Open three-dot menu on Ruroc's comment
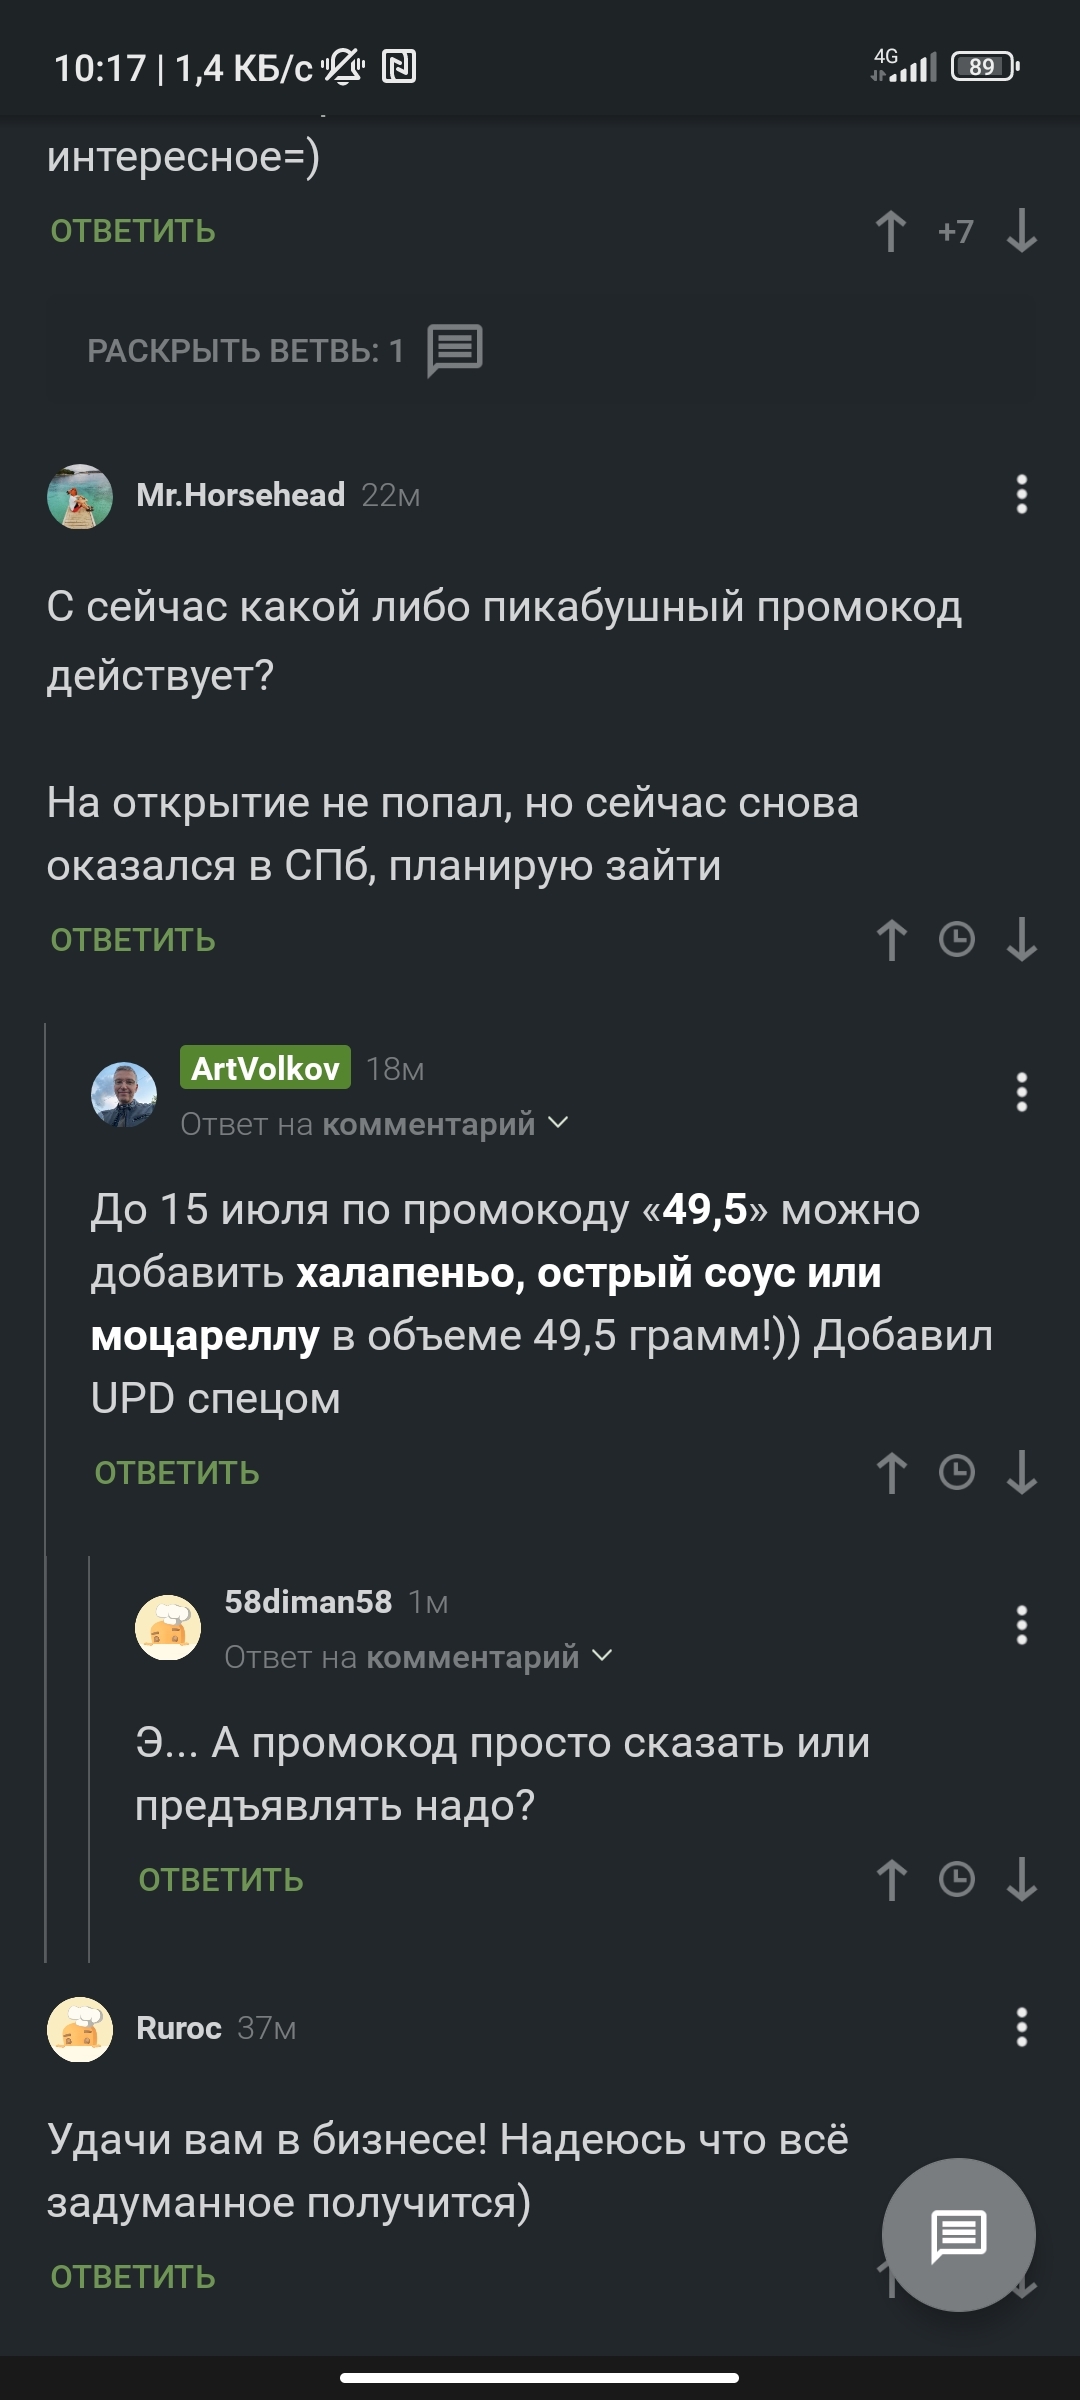Image resolution: width=1080 pixels, height=2400 pixels. click(1021, 2028)
